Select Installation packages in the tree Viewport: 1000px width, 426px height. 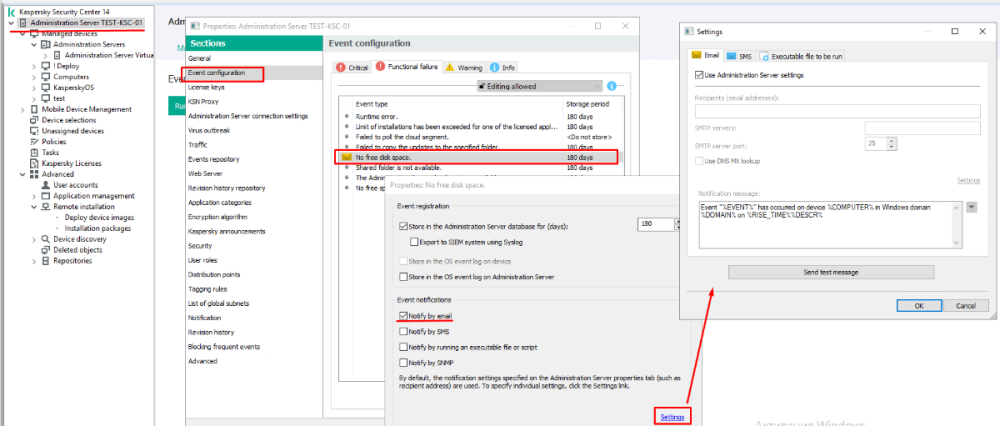click(x=99, y=228)
